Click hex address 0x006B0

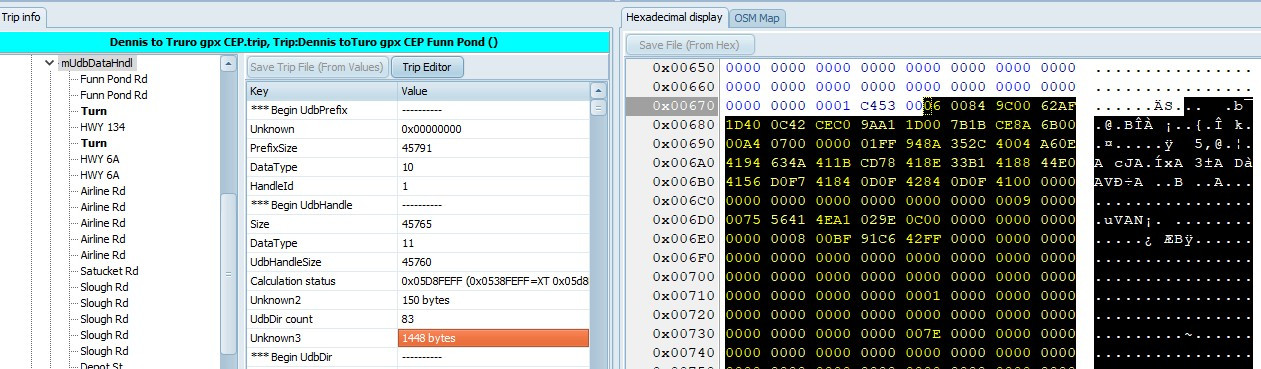click(684, 182)
